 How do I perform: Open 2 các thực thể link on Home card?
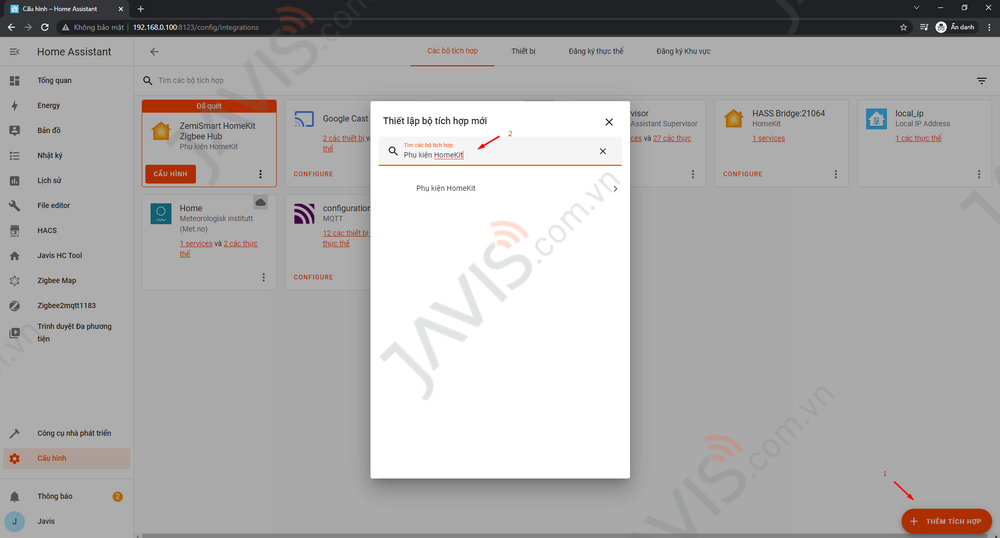(x=240, y=244)
